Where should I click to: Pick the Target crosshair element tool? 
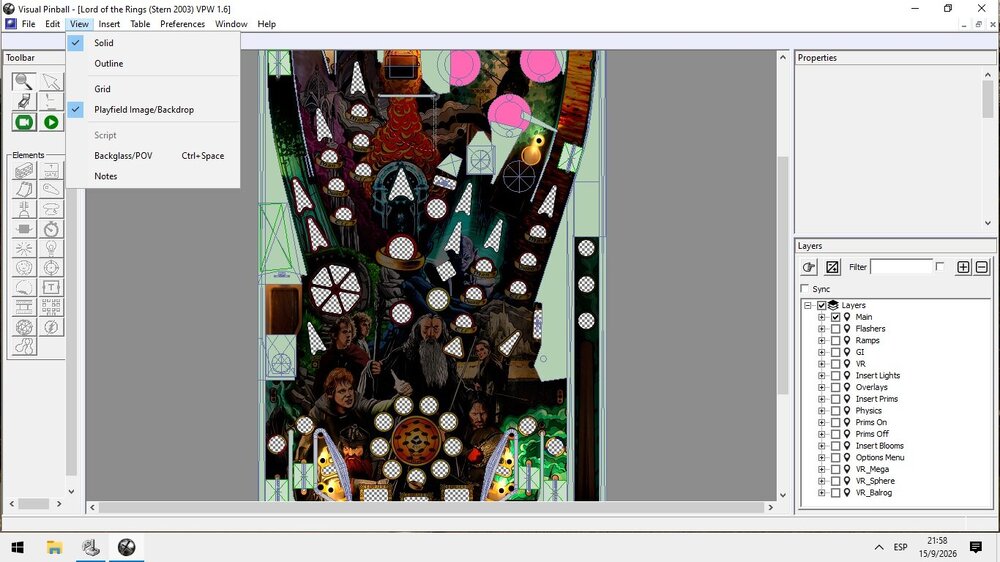(x=51, y=268)
